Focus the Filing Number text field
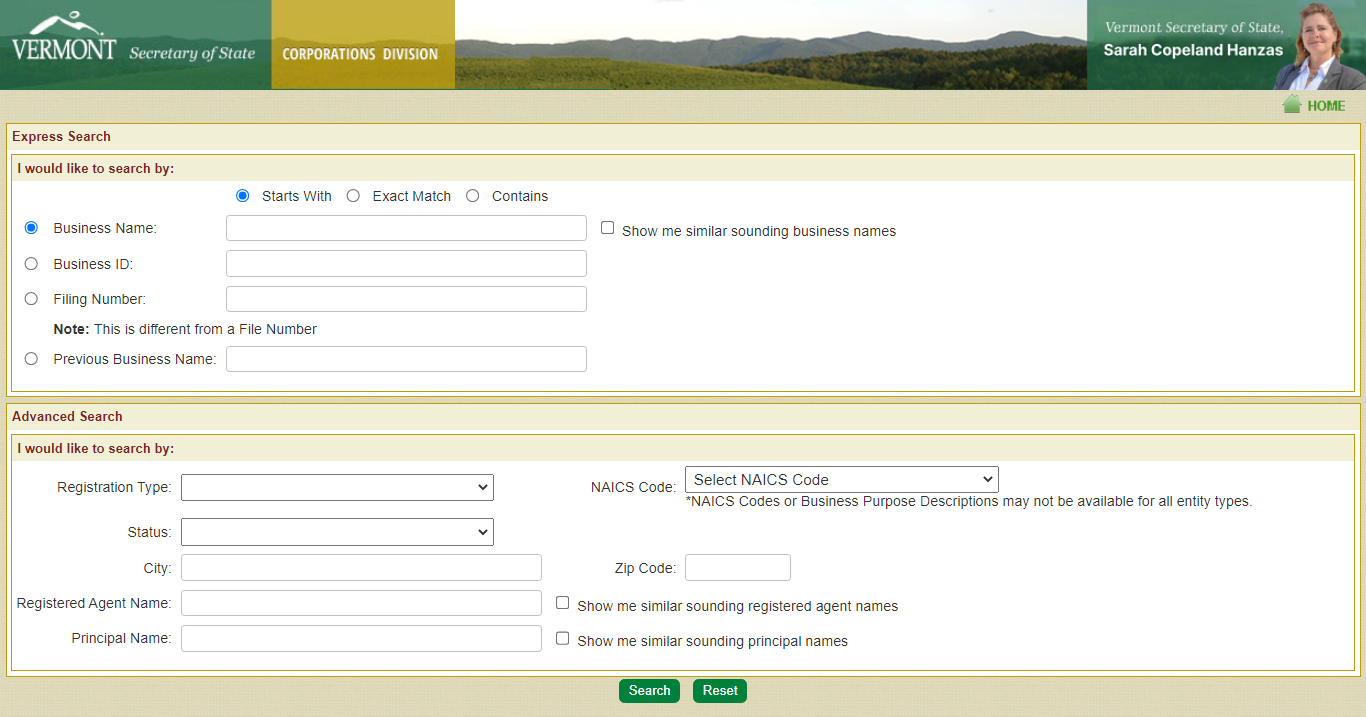 click(x=406, y=299)
